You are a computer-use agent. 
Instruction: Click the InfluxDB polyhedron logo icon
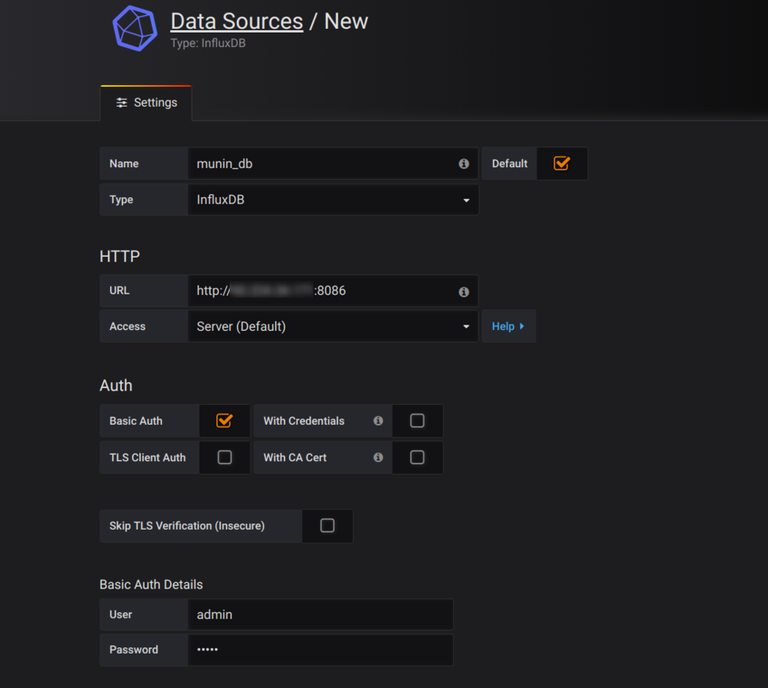135,28
